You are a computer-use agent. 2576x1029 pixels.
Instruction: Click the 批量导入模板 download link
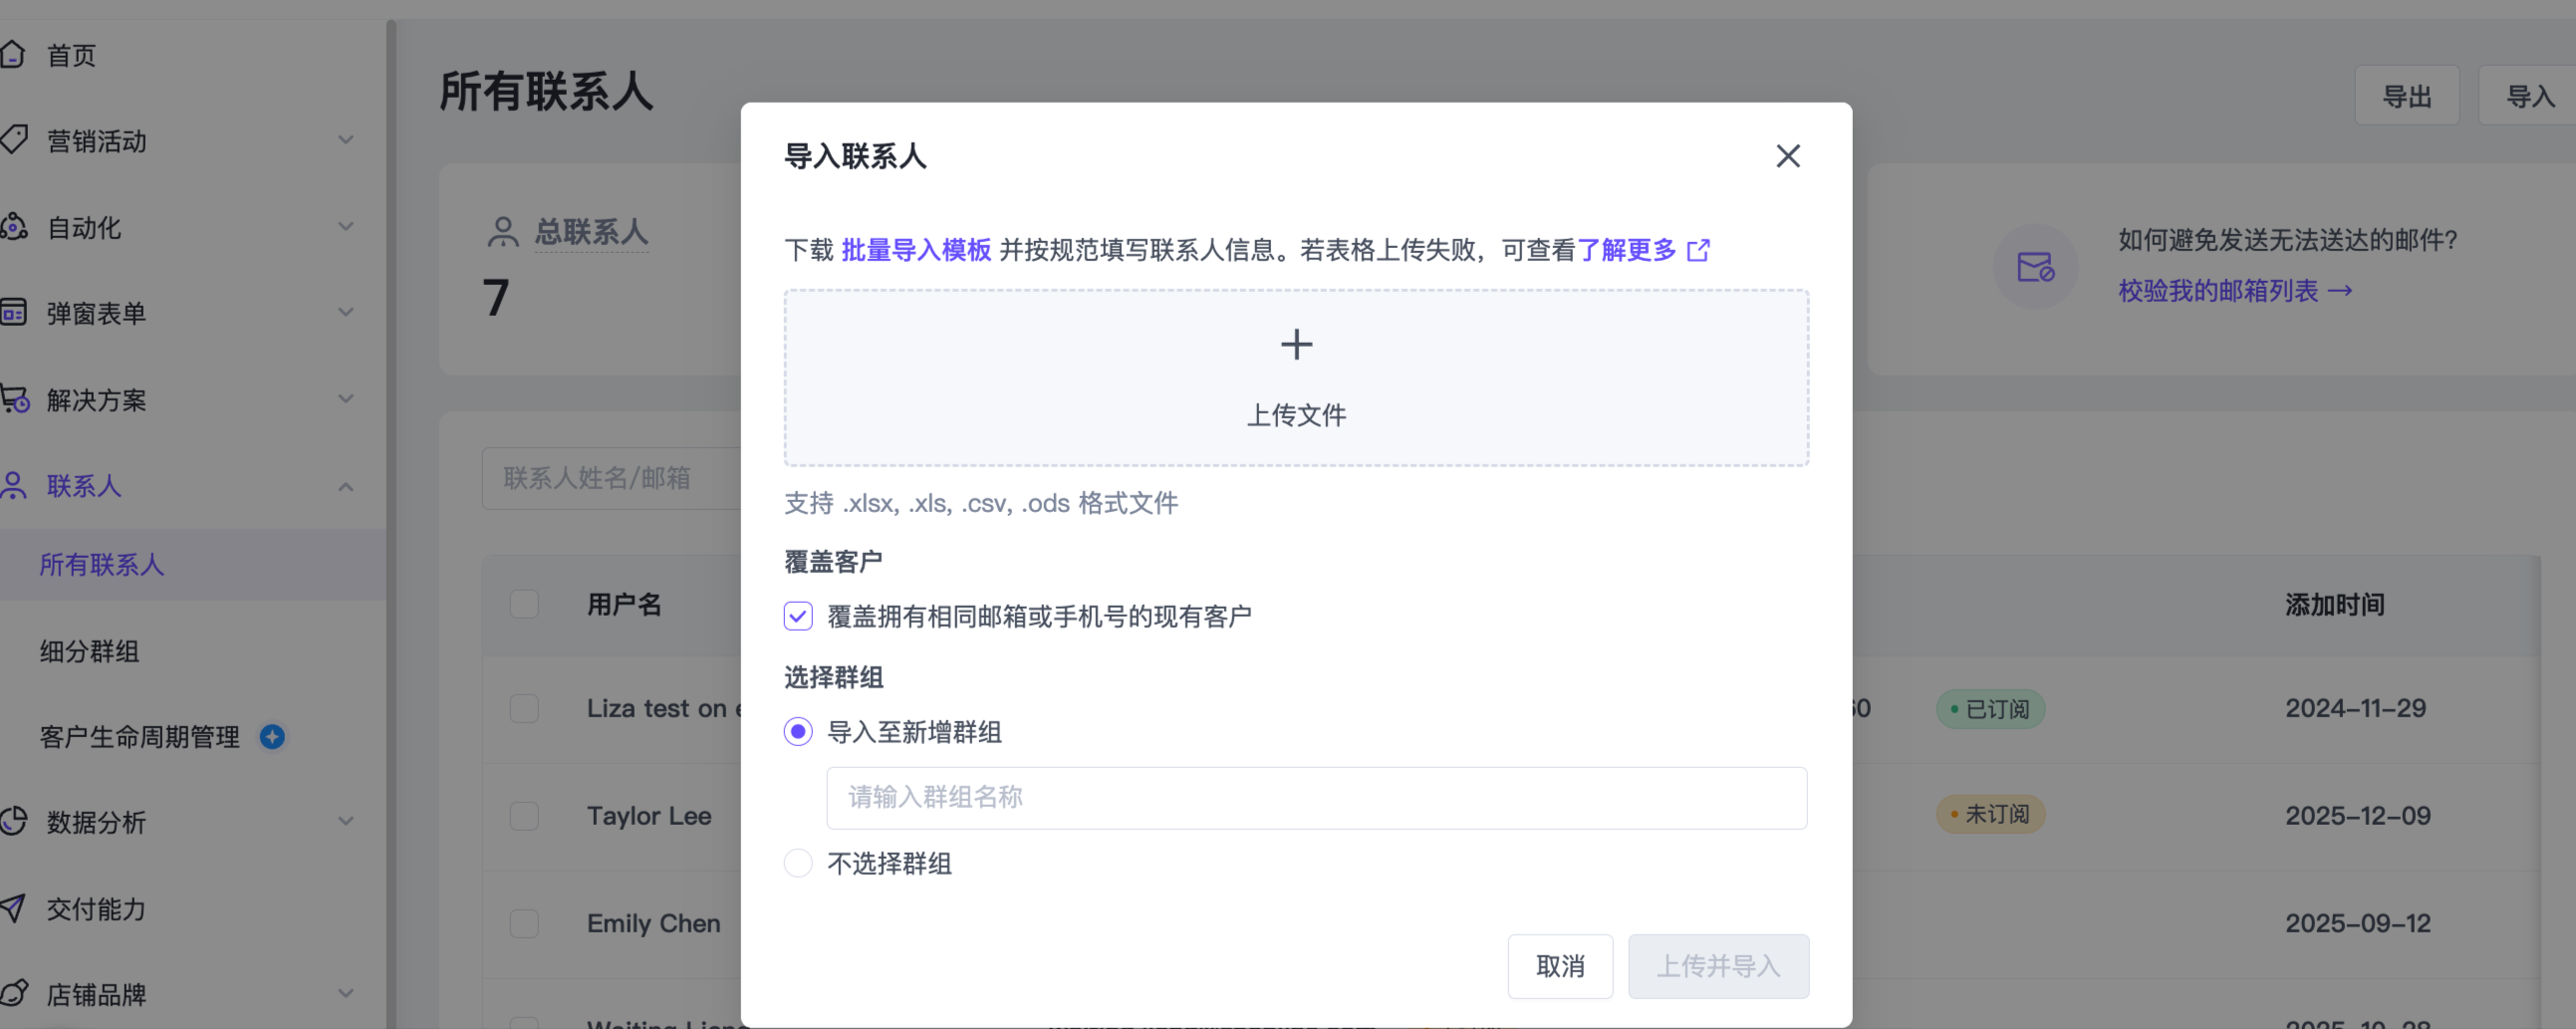click(x=916, y=250)
